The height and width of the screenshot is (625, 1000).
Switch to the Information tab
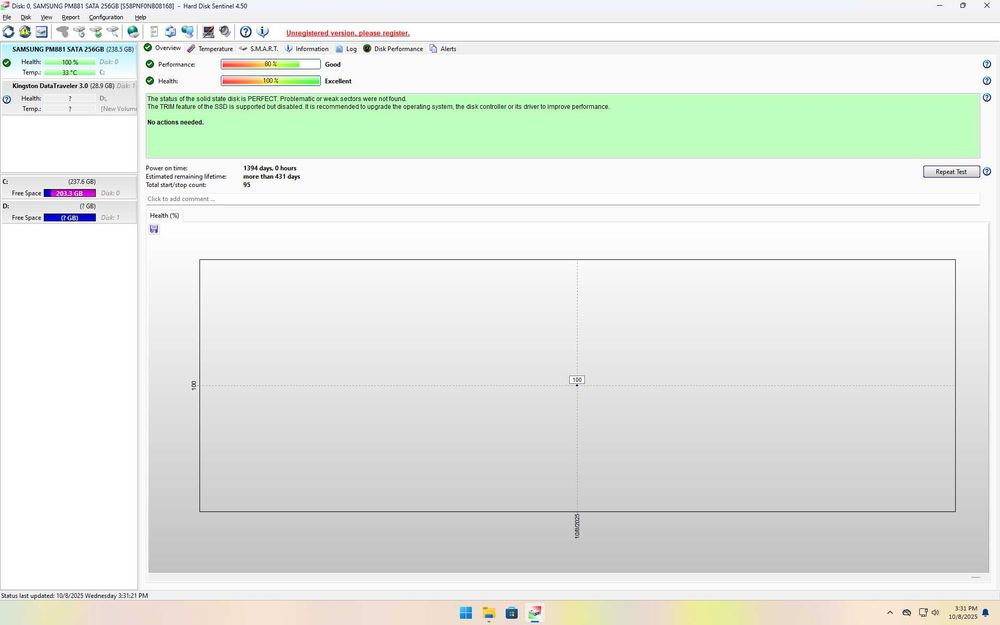(x=306, y=48)
